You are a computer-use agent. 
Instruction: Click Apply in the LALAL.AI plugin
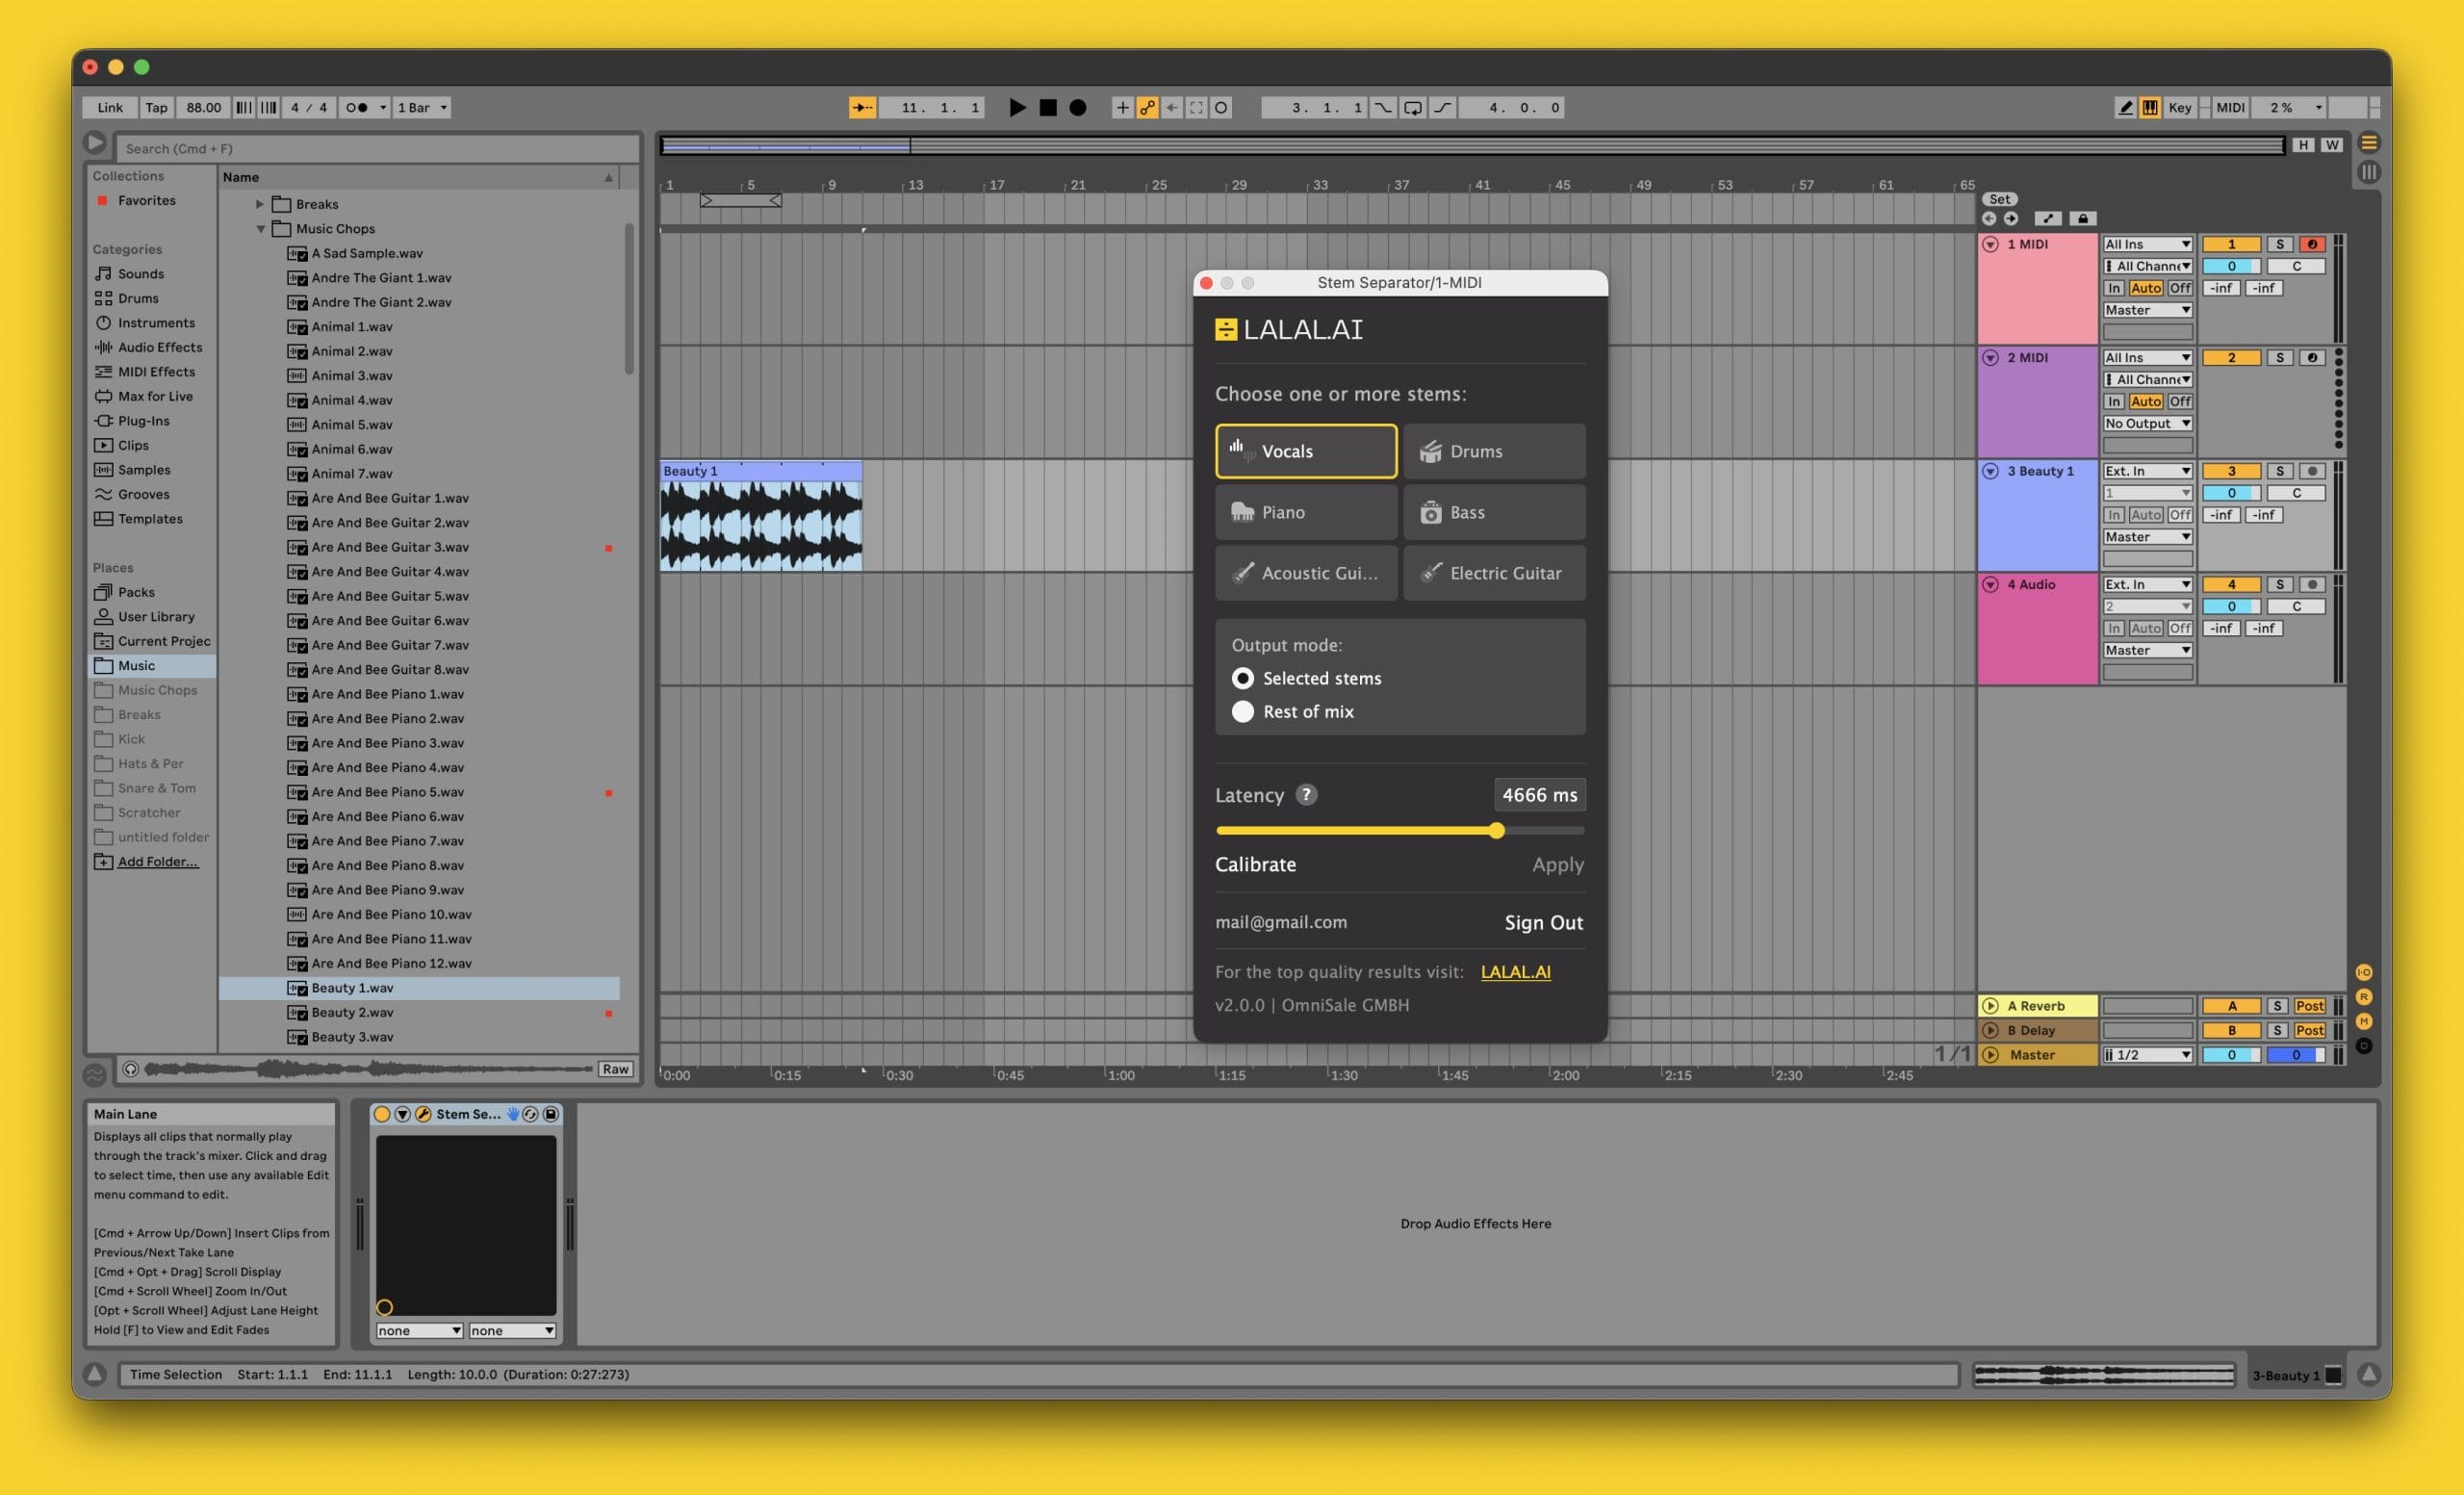click(x=1557, y=864)
